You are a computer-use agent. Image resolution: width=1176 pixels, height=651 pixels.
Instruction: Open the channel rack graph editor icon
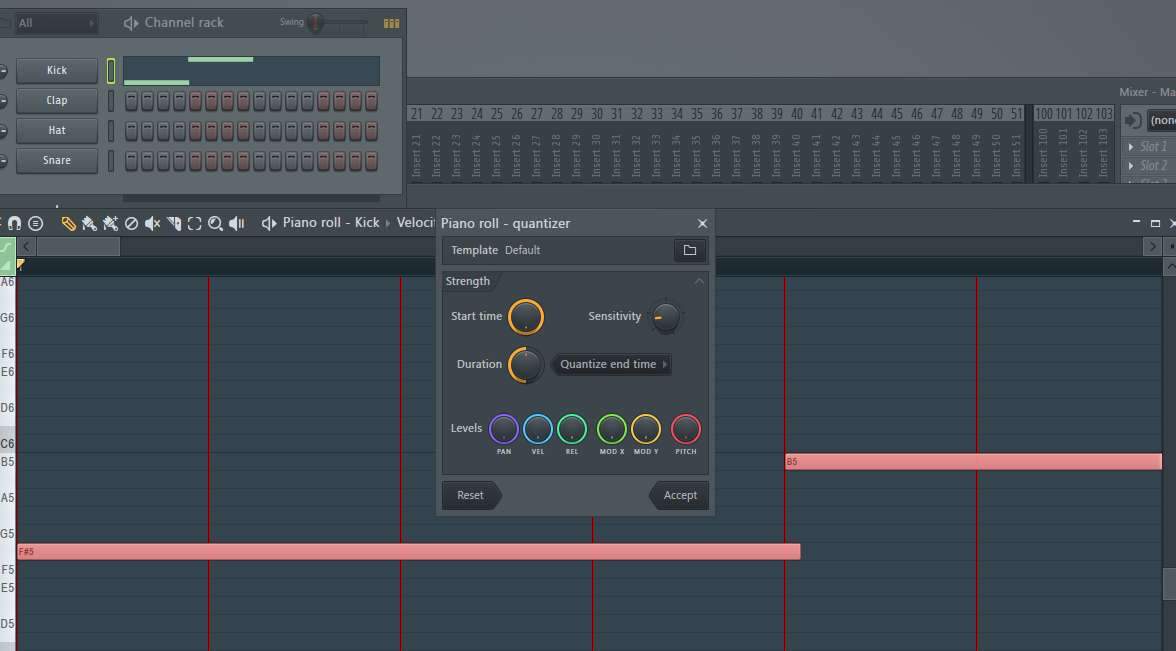pos(391,22)
